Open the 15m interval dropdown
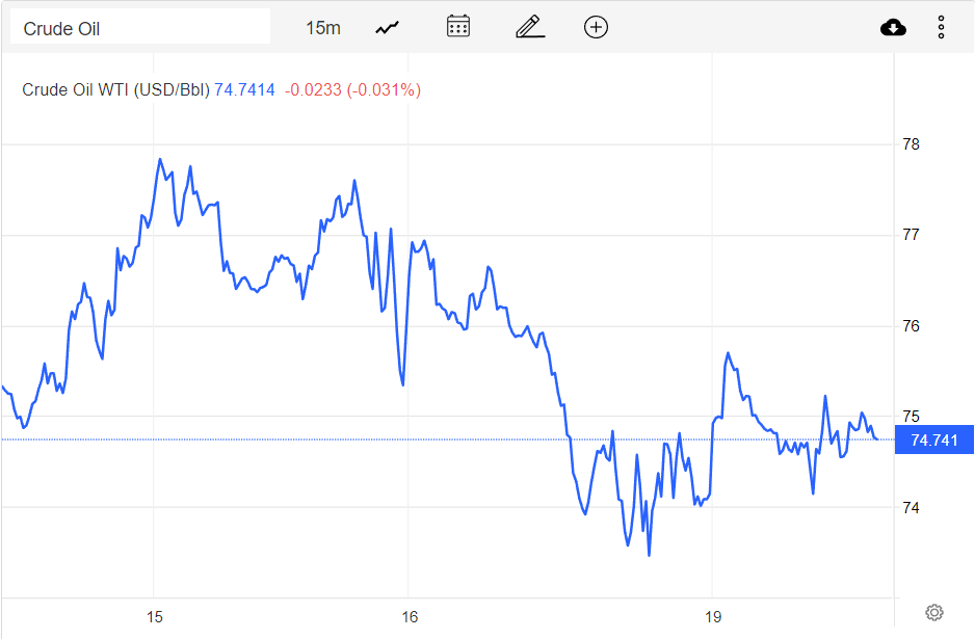 point(322,28)
